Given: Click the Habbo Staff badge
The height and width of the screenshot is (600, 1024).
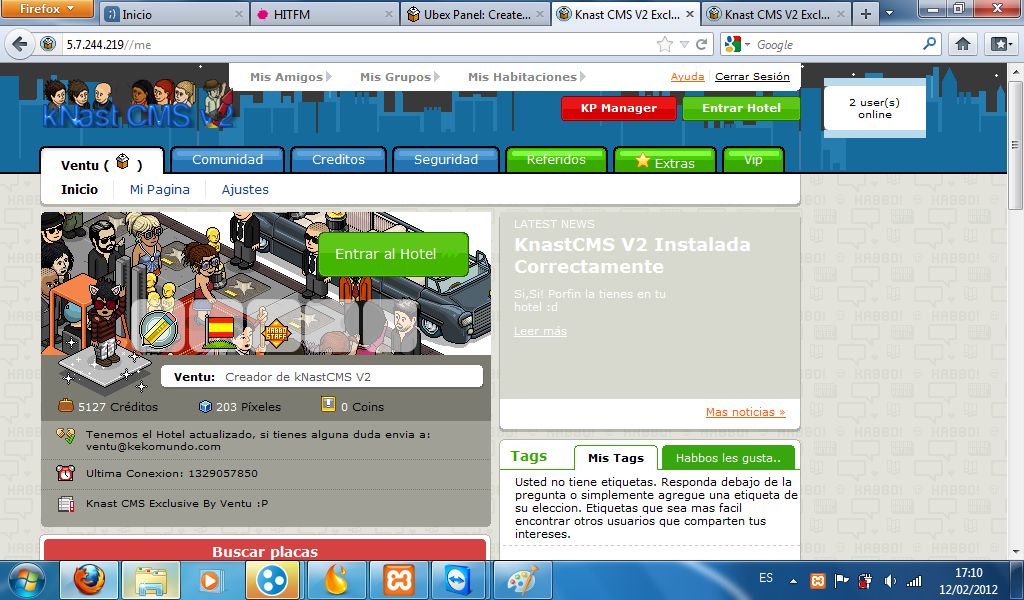Looking at the screenshot, I should 276,332.
